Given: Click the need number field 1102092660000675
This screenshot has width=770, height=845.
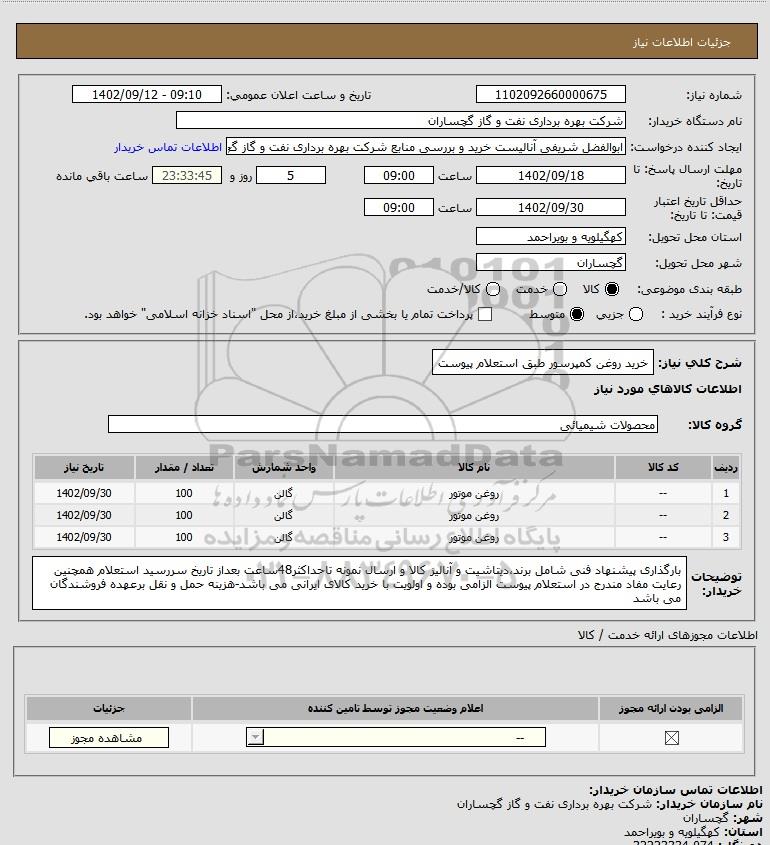Looking at the screenshot, I should [551, 94].
